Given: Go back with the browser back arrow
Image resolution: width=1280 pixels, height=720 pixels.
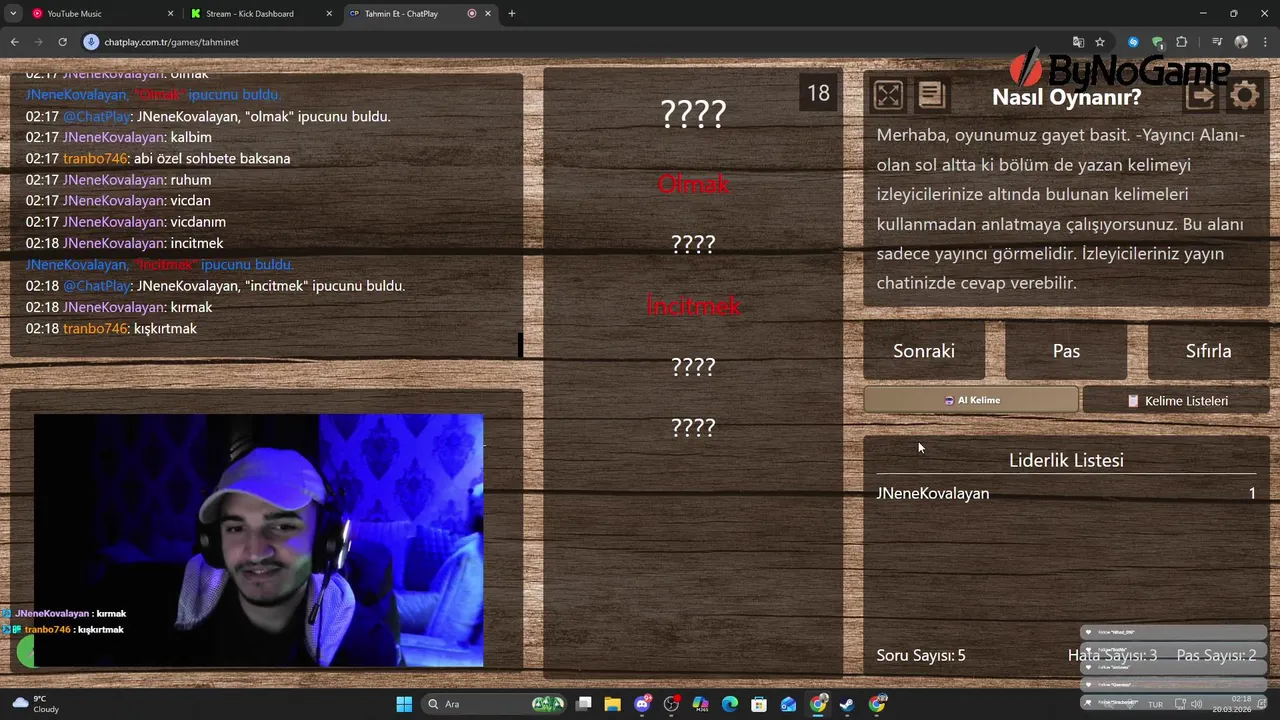Looking at the screenshot, I should point(14,42).
